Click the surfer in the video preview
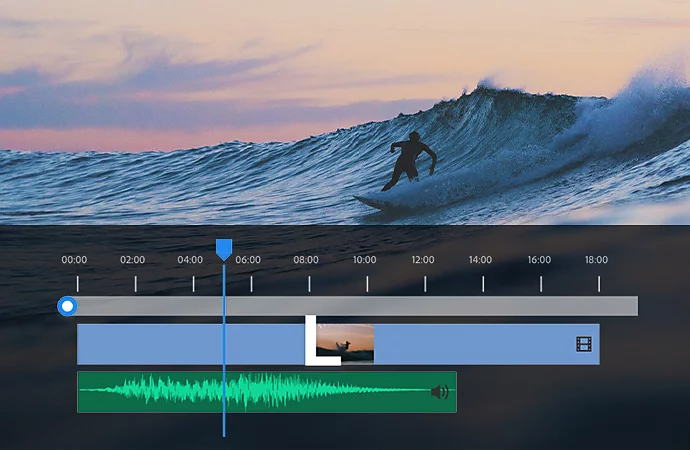Image resolution: width=690 pixels, height=450 pixels. 409,161
